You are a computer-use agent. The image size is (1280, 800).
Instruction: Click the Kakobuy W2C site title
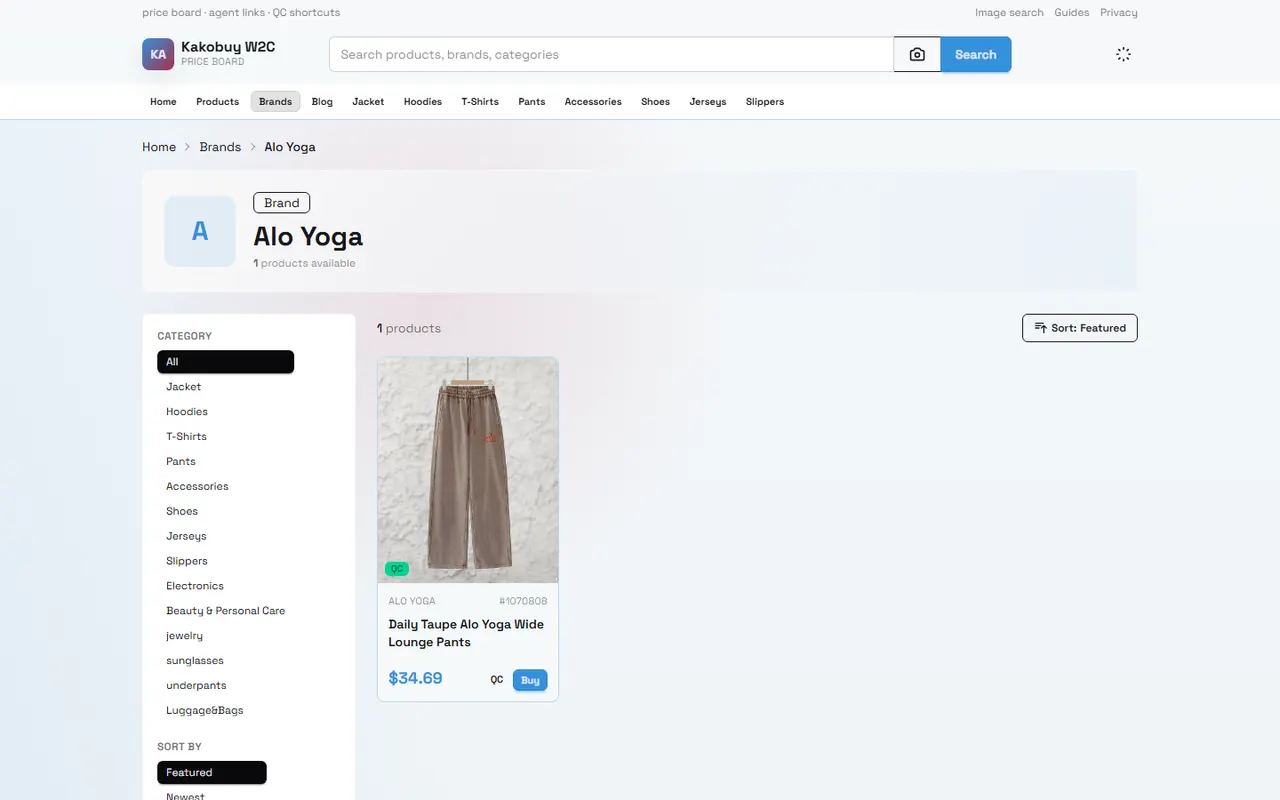[228, 47]
